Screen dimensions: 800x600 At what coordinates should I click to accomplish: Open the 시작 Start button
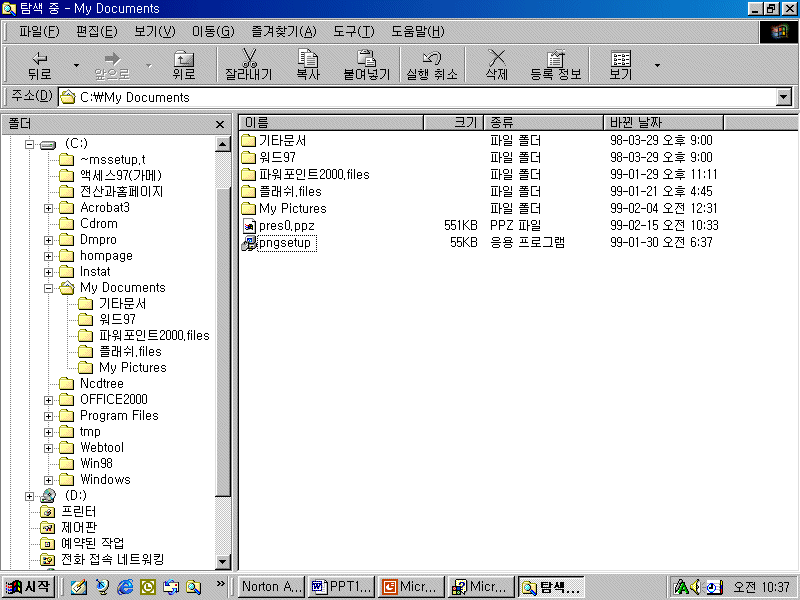[28, 587]
